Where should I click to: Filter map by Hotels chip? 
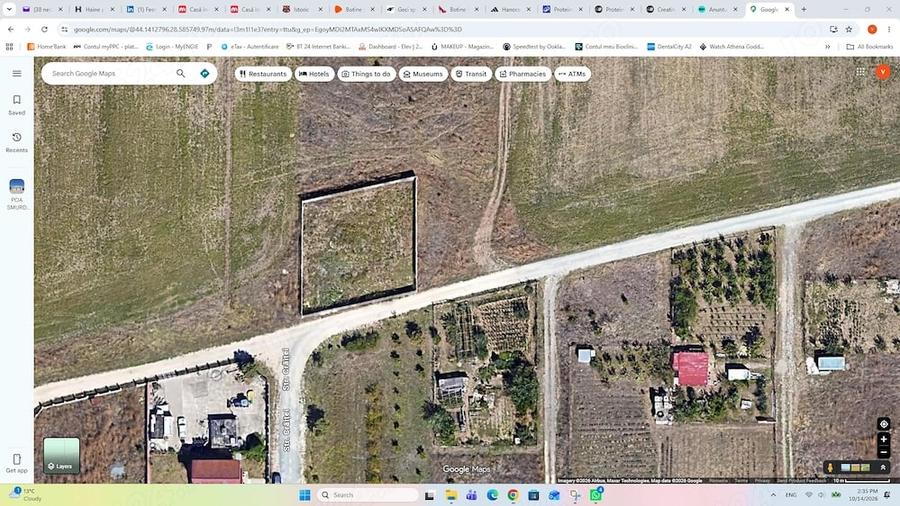coord(315,74)
